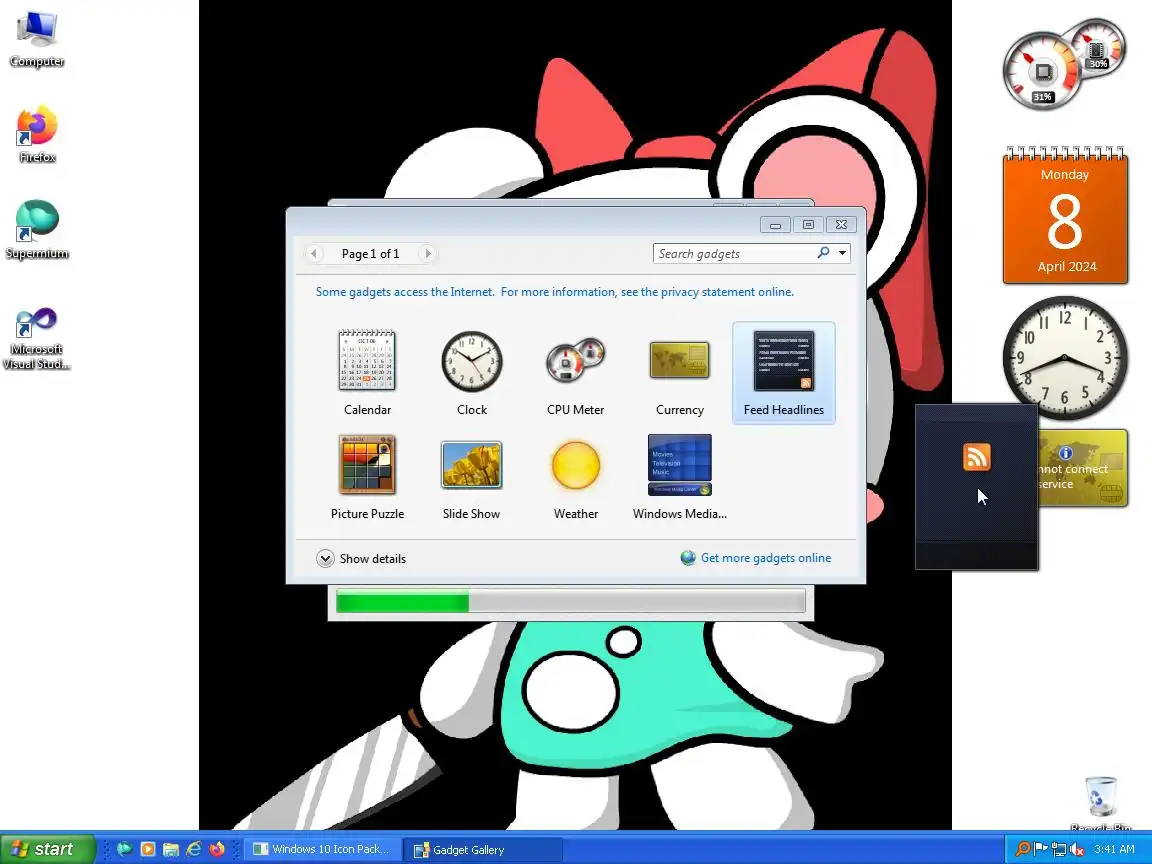Switch to Windows 10 Icon Pack taskbar item
The width and height of the screenshot is (1152, 864).
pyautogui.click(x=322, y=849)
